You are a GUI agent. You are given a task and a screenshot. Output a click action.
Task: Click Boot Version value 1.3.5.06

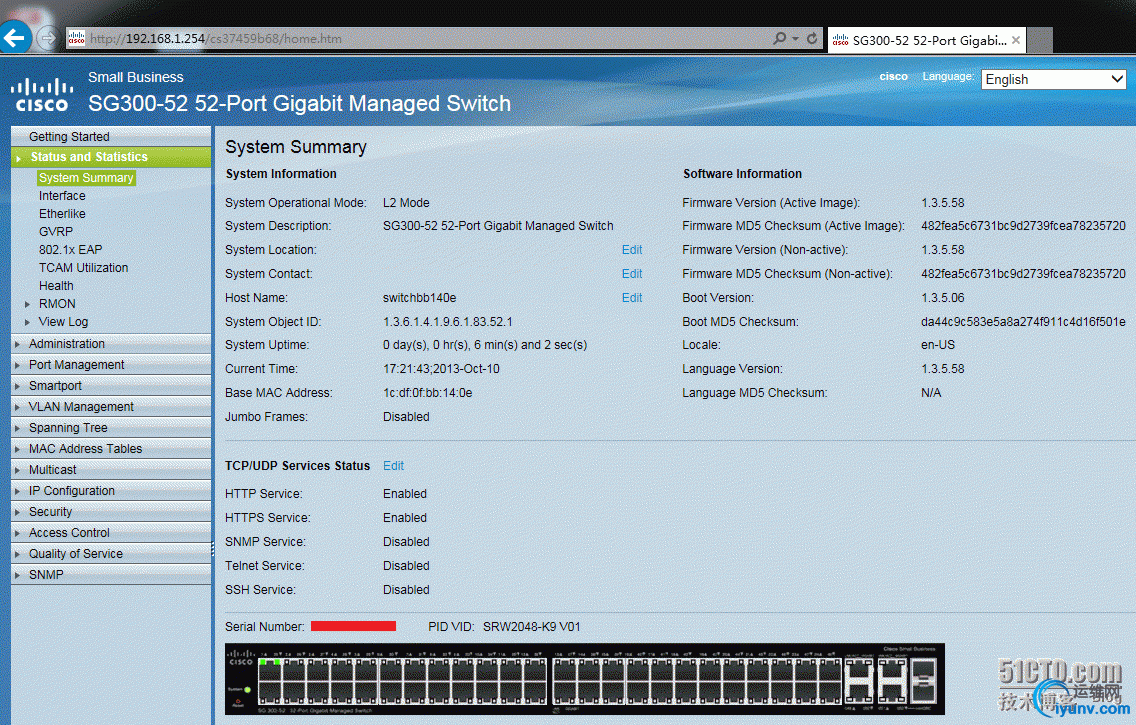pyautogui.click(x=943, y=298)
